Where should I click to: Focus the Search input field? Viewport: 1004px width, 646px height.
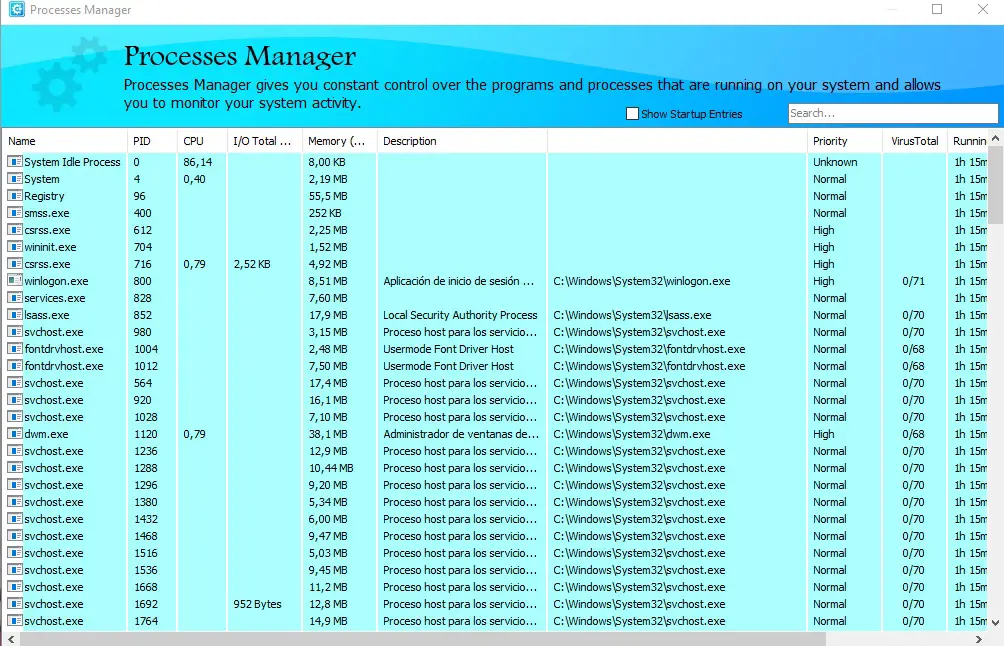[893, 113]
